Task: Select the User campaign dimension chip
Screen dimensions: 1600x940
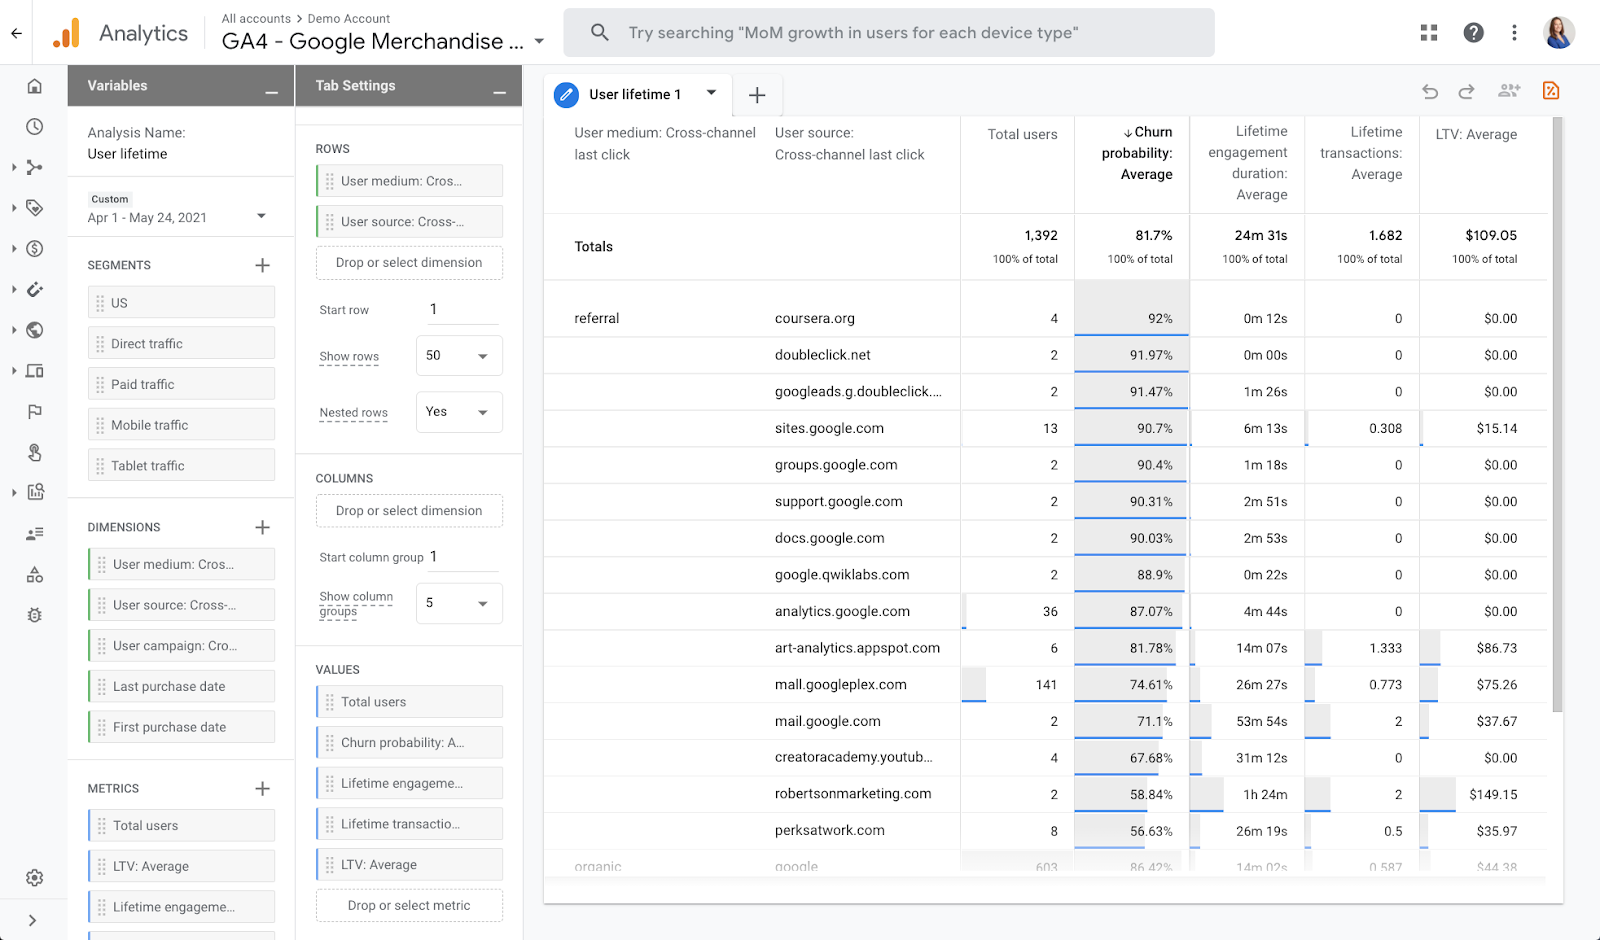Action: [181, 645]
